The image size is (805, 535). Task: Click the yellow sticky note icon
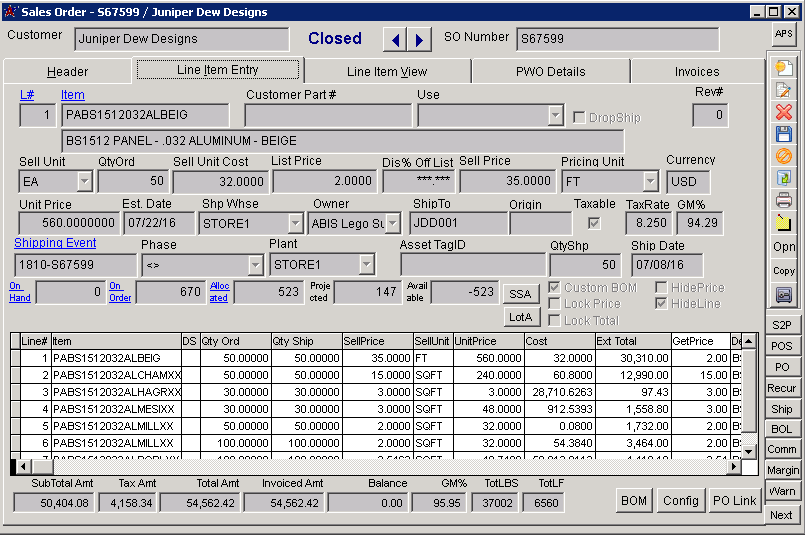pyautogui.click(x=784, y=222)
